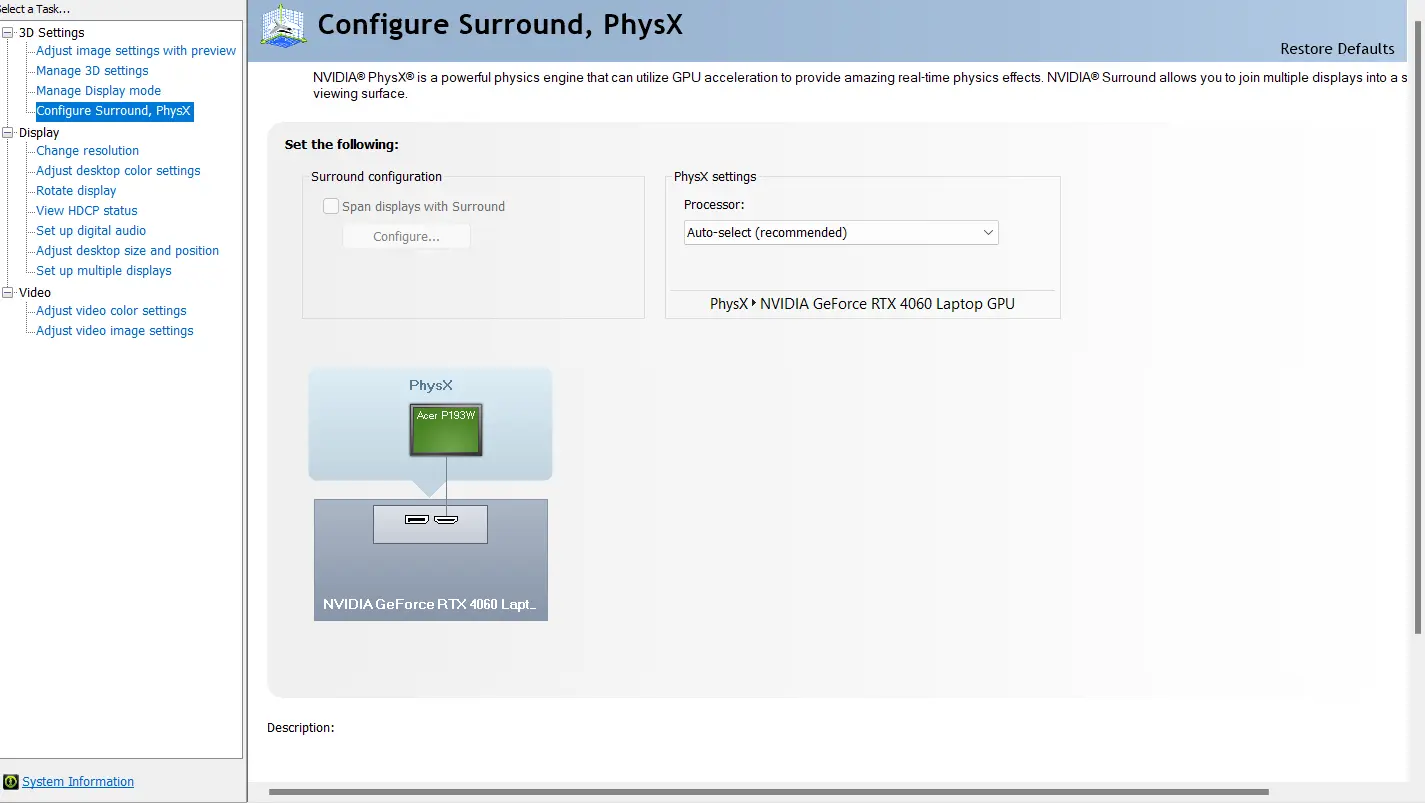Click the PhysX label in diagram
Screen dimensions: 1425x803
point(431,385)
